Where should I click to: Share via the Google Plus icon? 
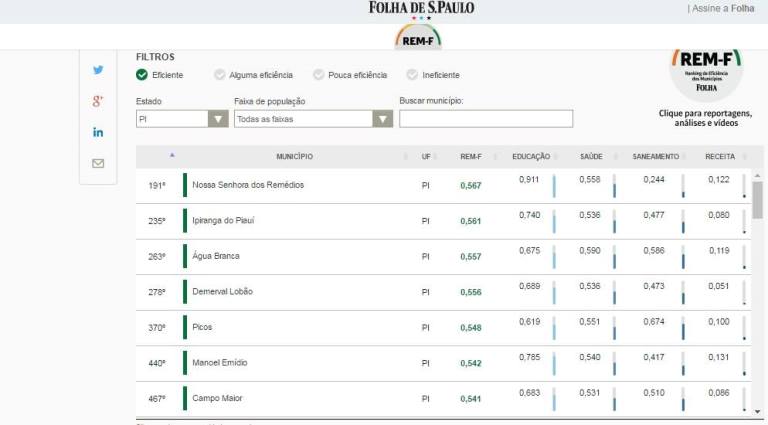98,101
